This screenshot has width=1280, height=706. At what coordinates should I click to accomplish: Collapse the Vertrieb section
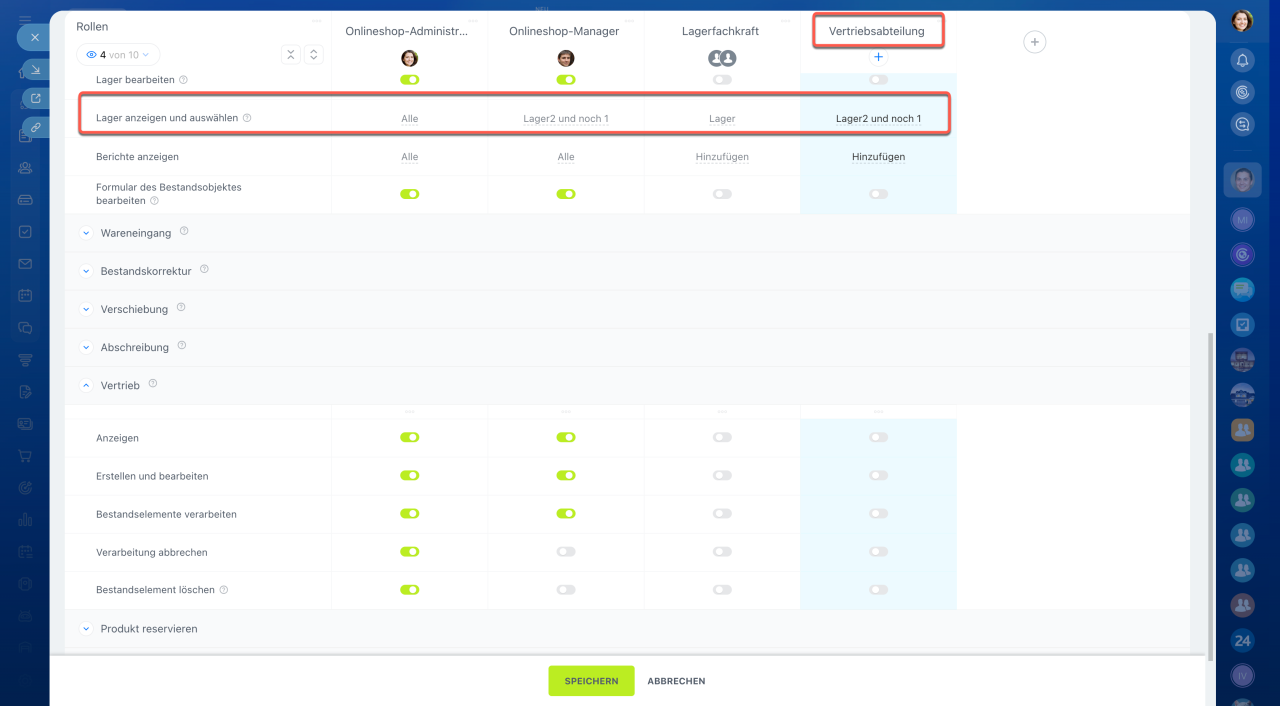click(x=86, y=385)
